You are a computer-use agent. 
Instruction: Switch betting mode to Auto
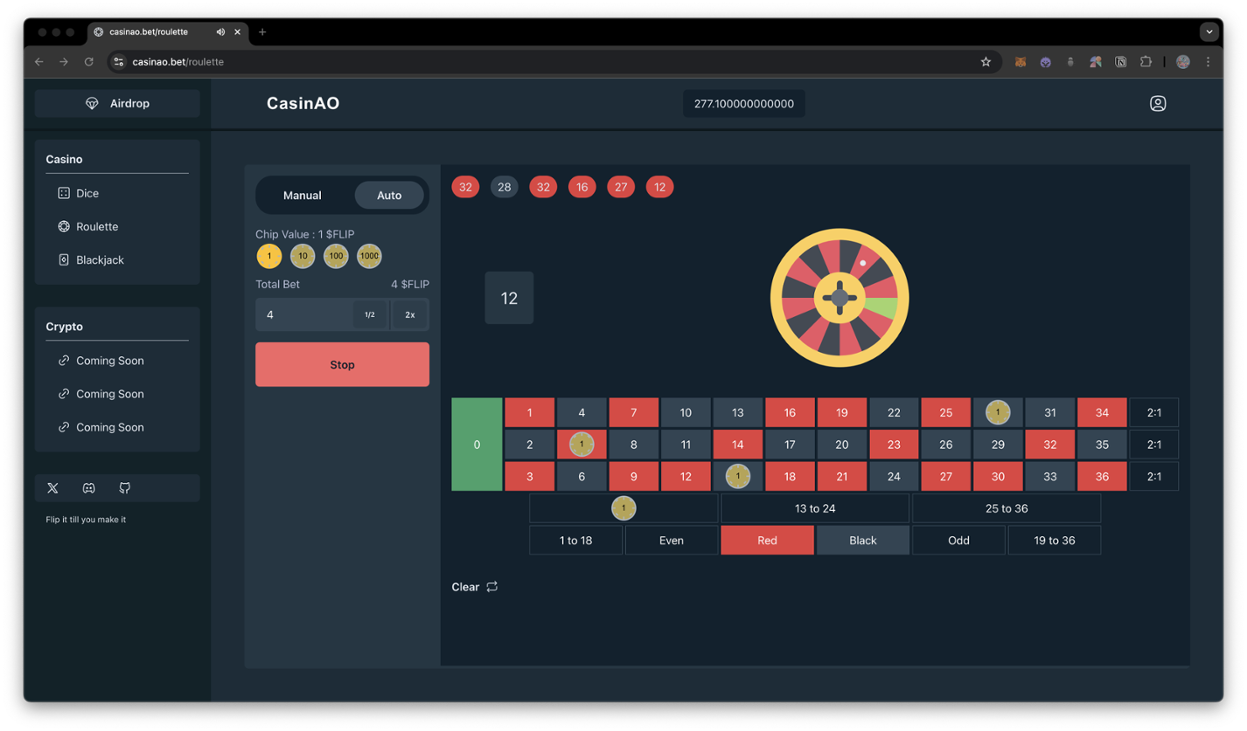(389, 195)
